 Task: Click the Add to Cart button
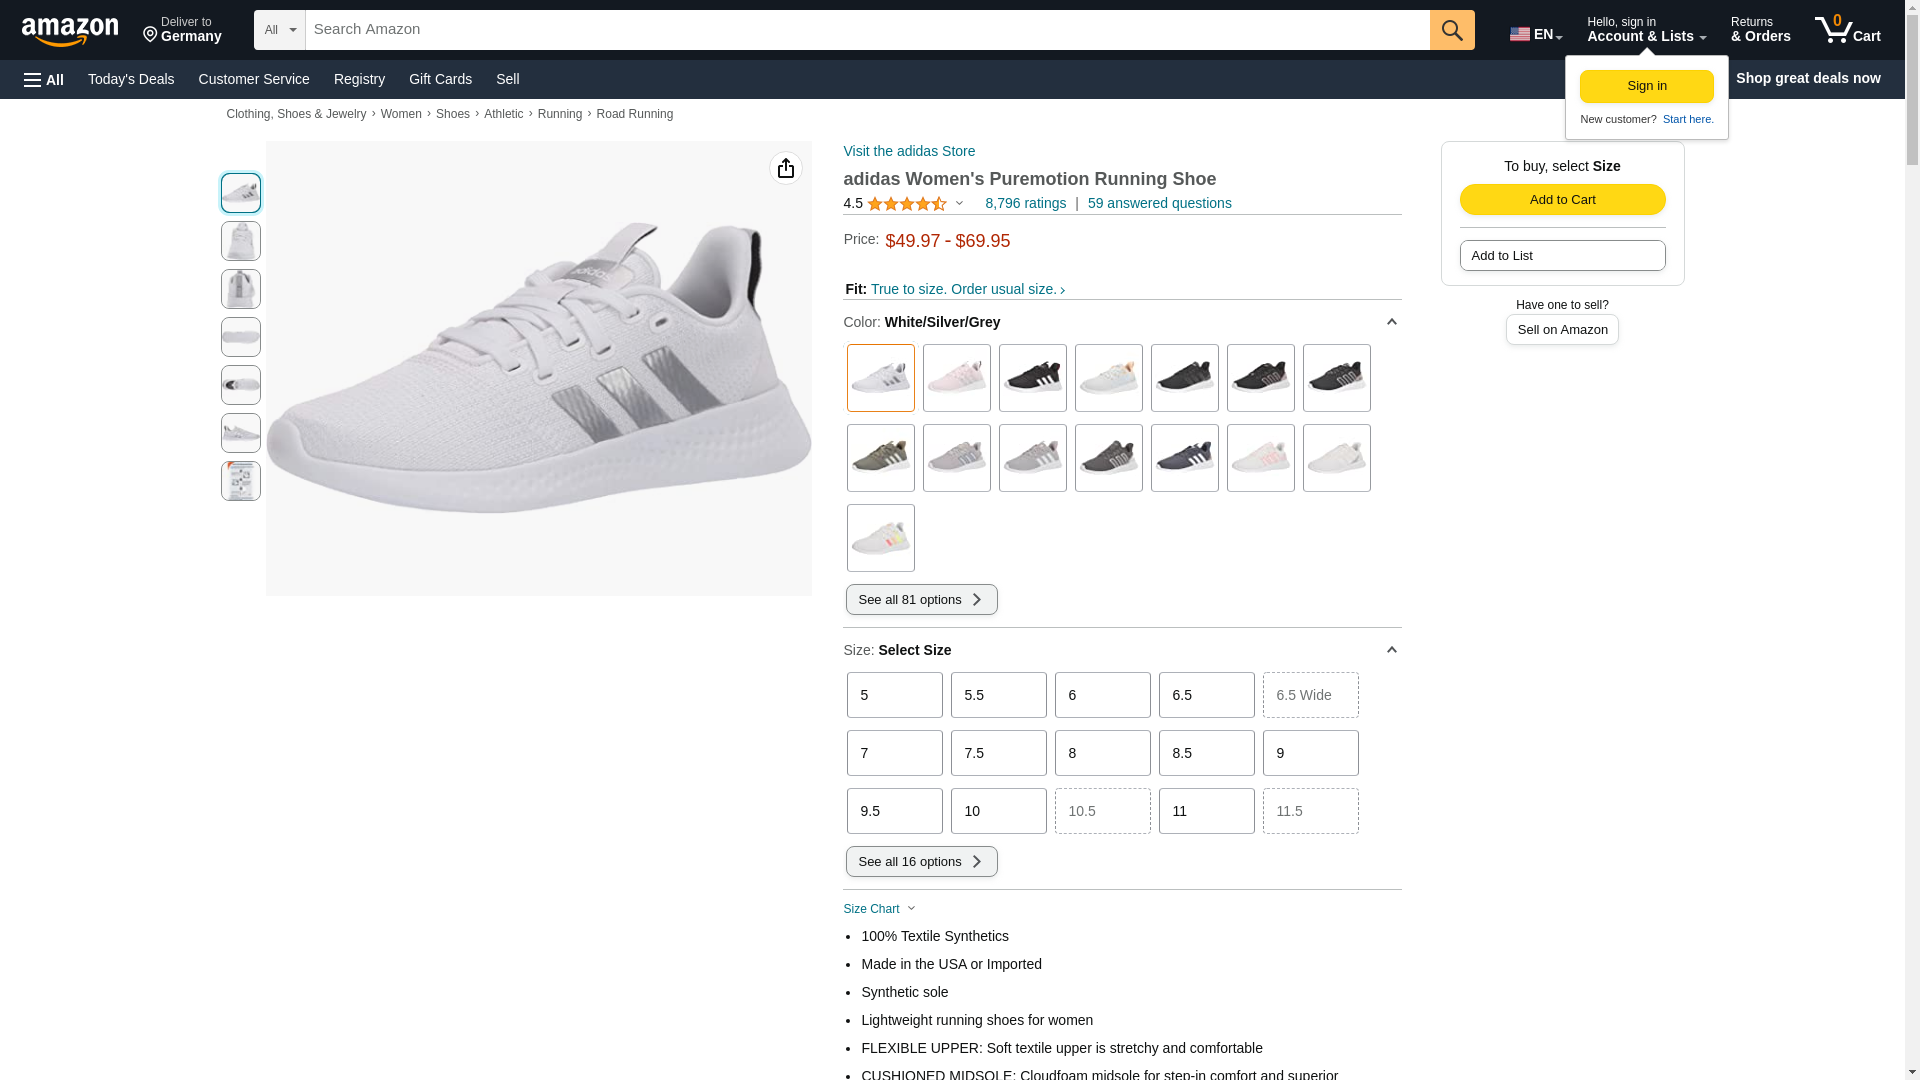coord(1562,200)
